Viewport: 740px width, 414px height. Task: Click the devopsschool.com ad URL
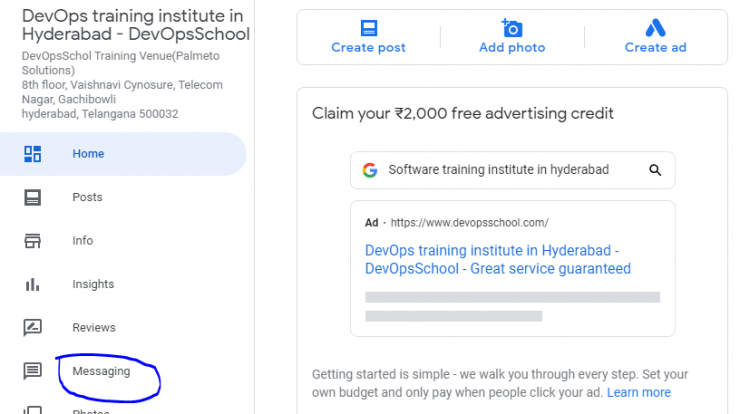pos(470,223)
